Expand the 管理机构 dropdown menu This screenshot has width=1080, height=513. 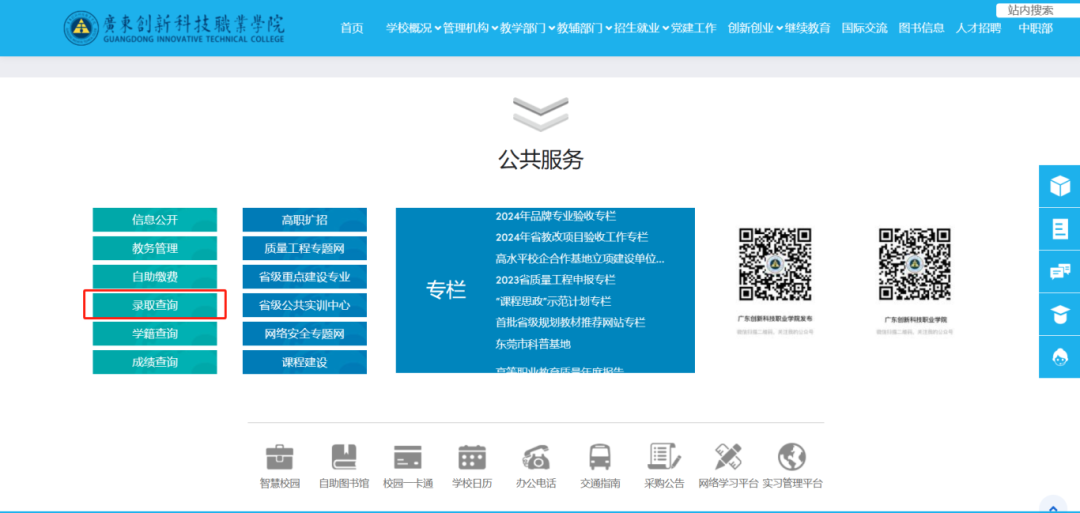point(470,28)
